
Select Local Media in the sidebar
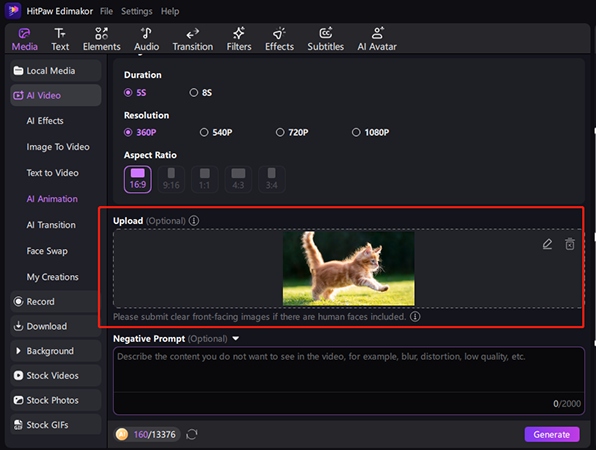click(x=55, y=71)
